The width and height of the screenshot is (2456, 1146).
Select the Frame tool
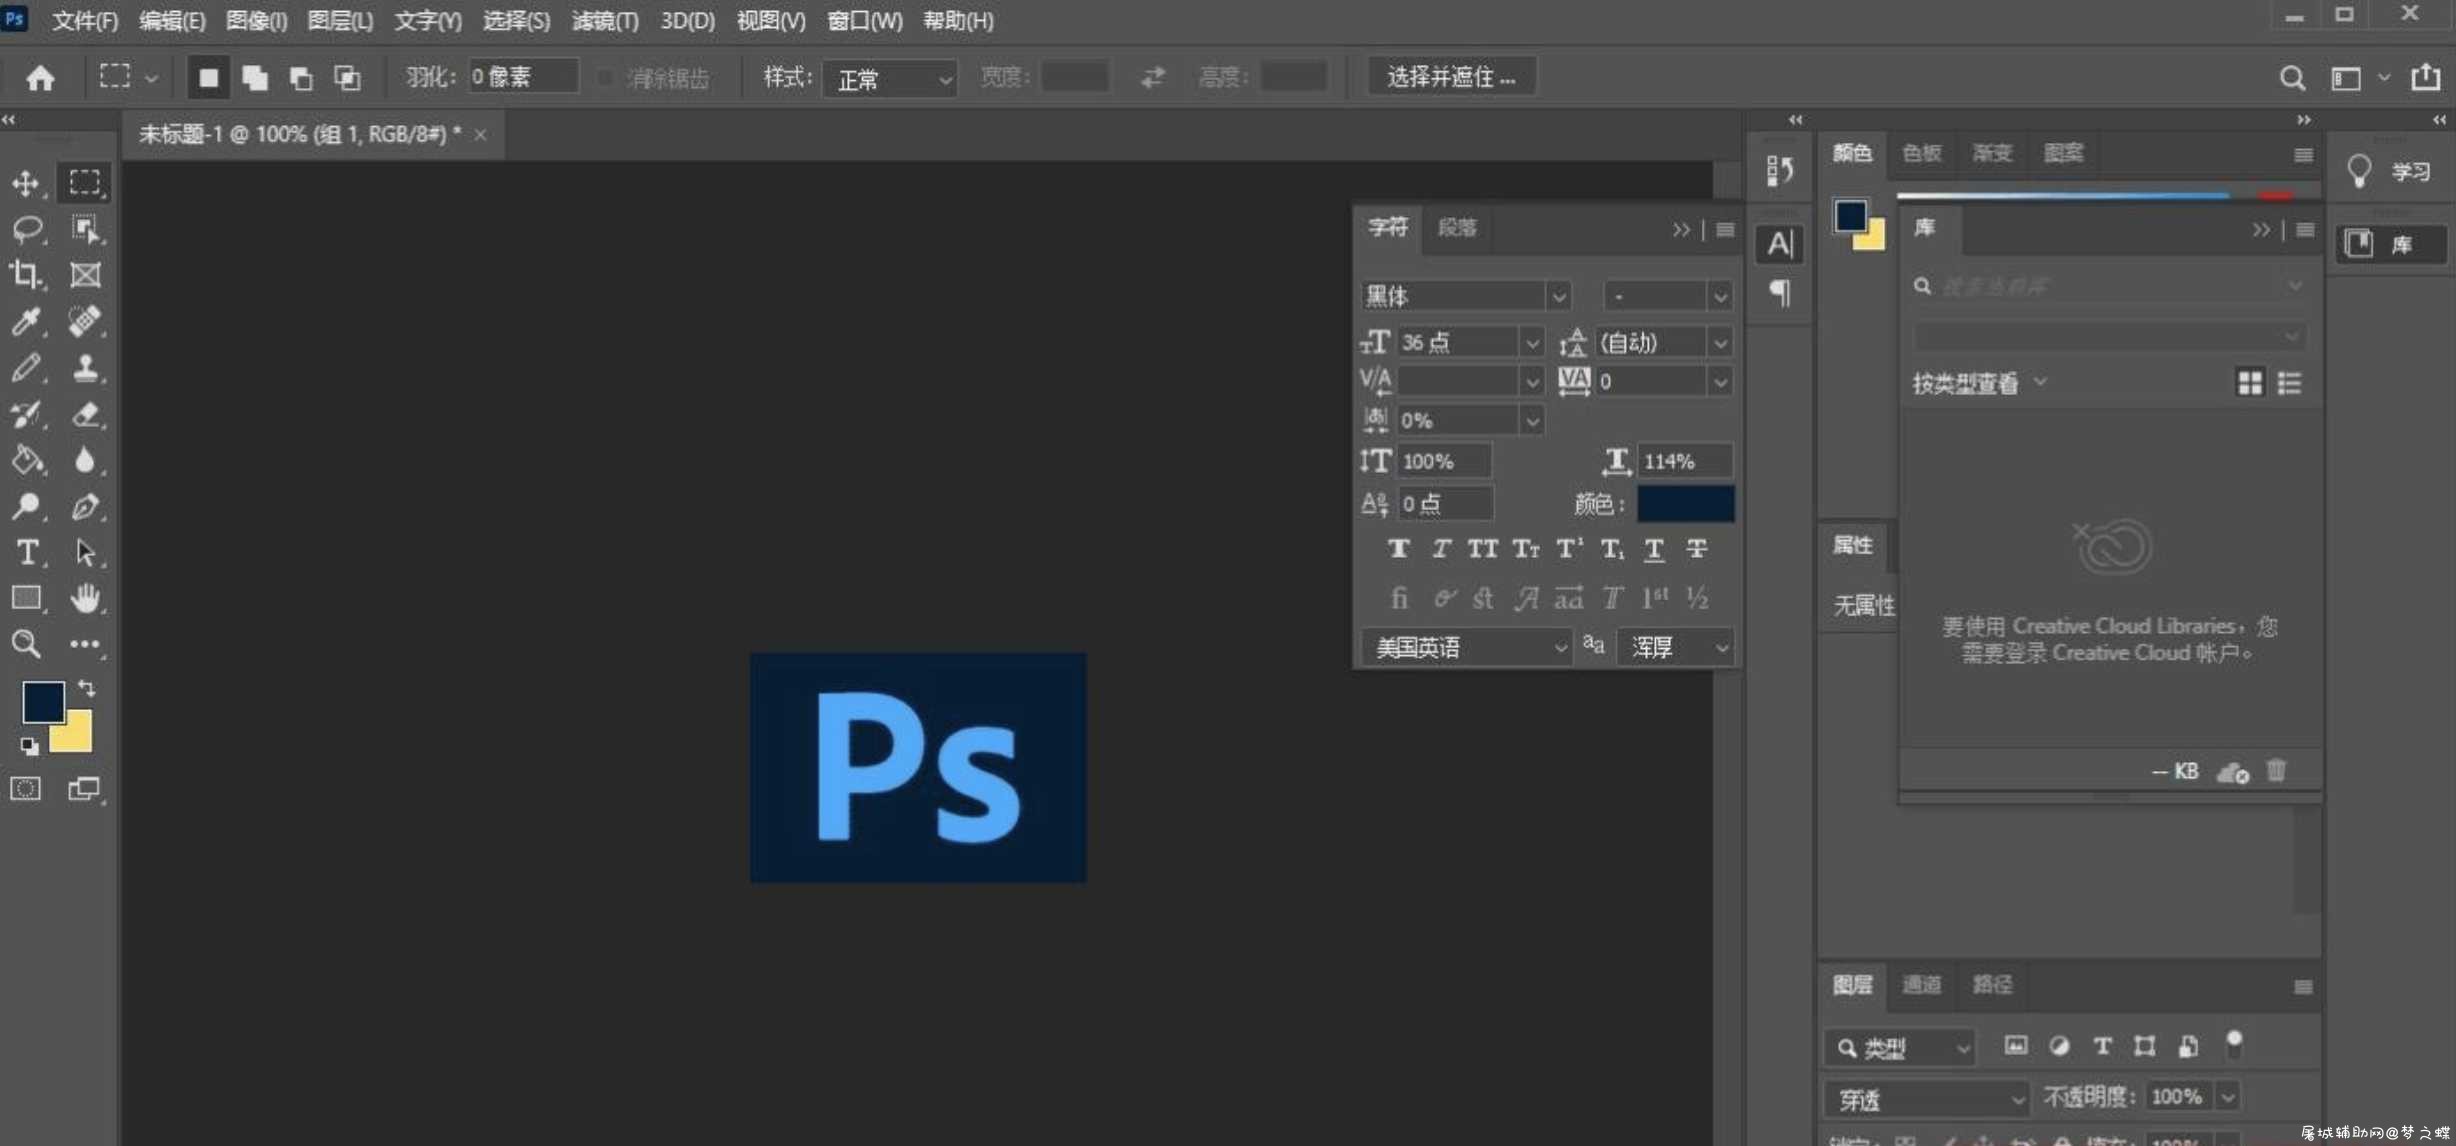click(85, 275)
